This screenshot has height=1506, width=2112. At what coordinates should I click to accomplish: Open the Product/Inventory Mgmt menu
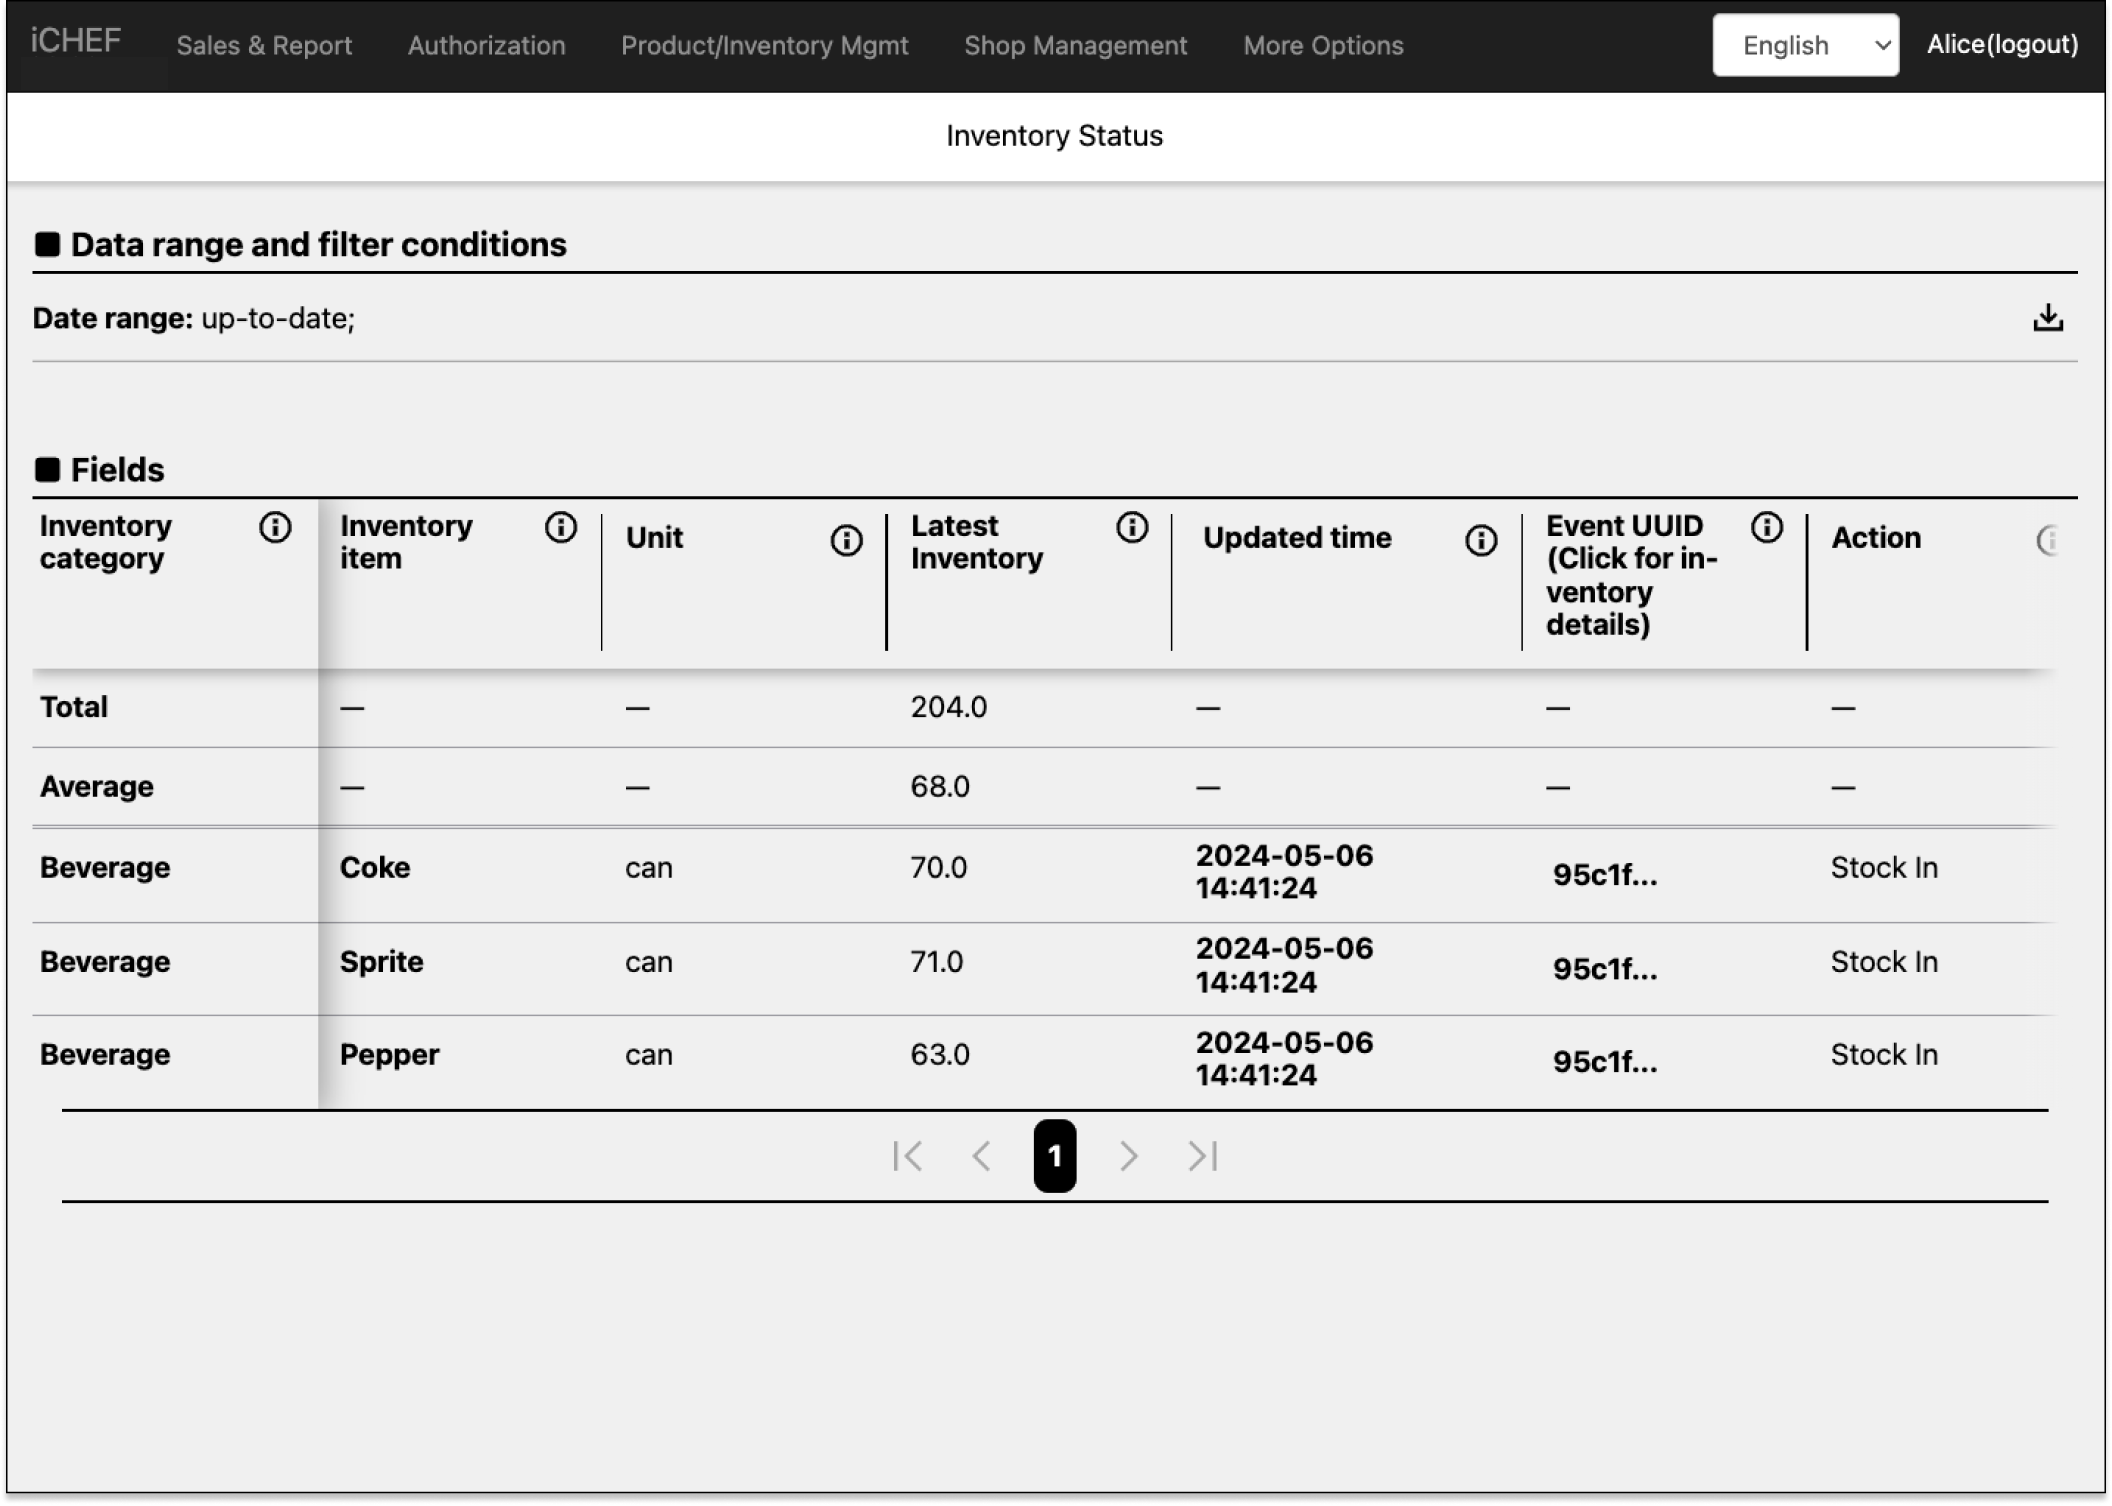(x=764, y=45)
